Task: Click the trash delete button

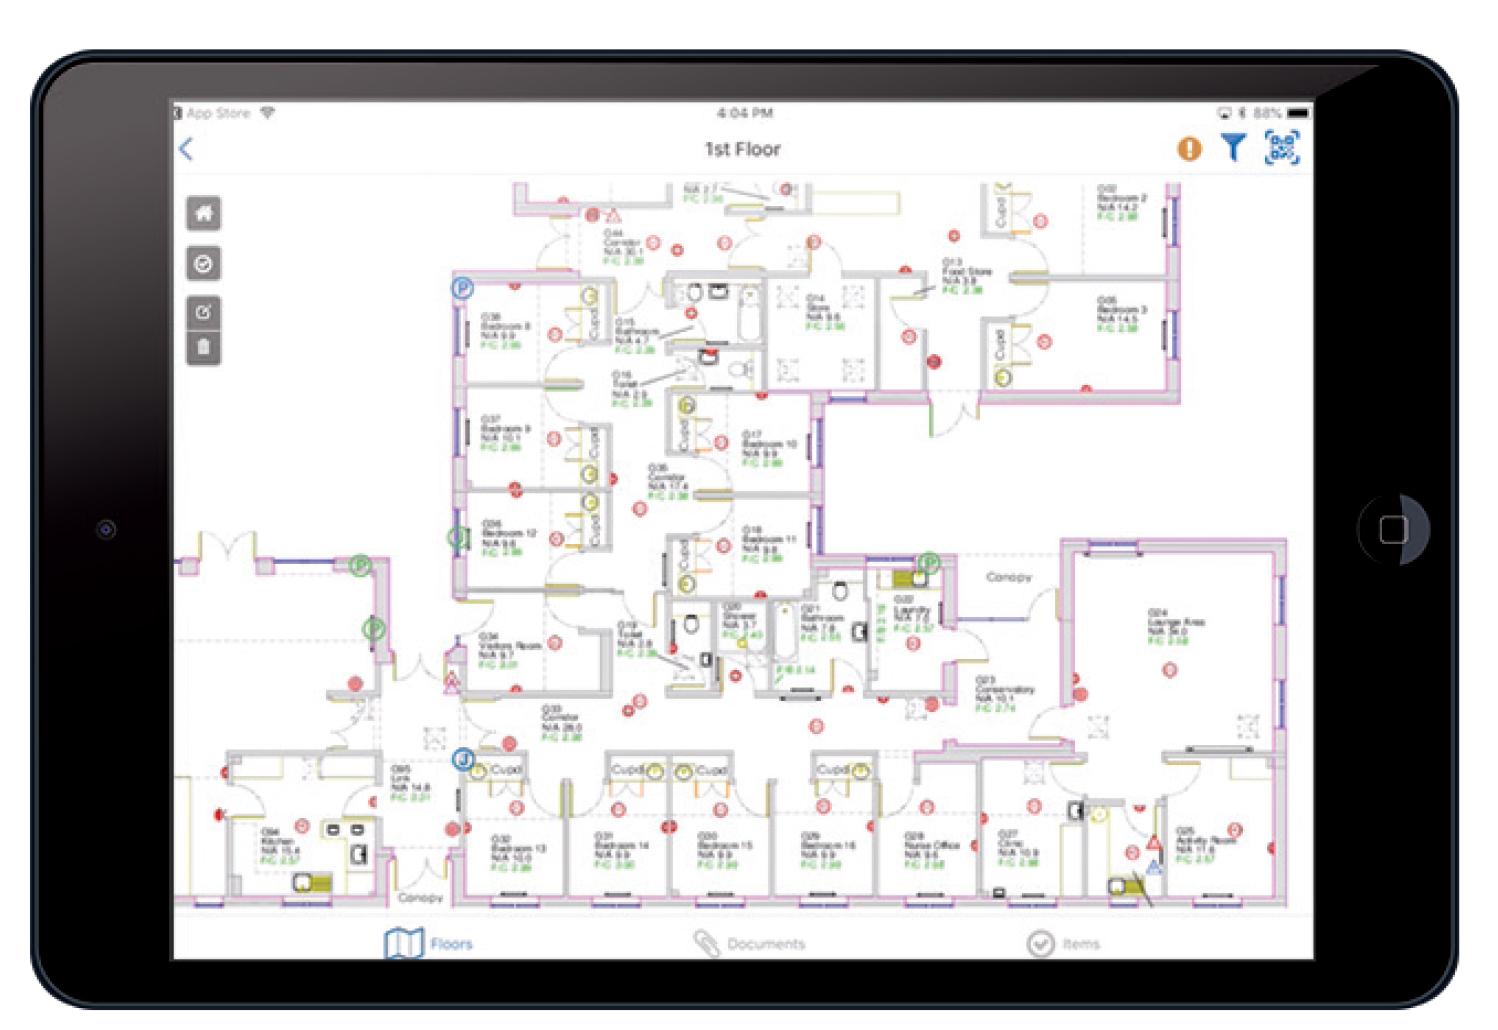Action: click(x=204, y=347)
